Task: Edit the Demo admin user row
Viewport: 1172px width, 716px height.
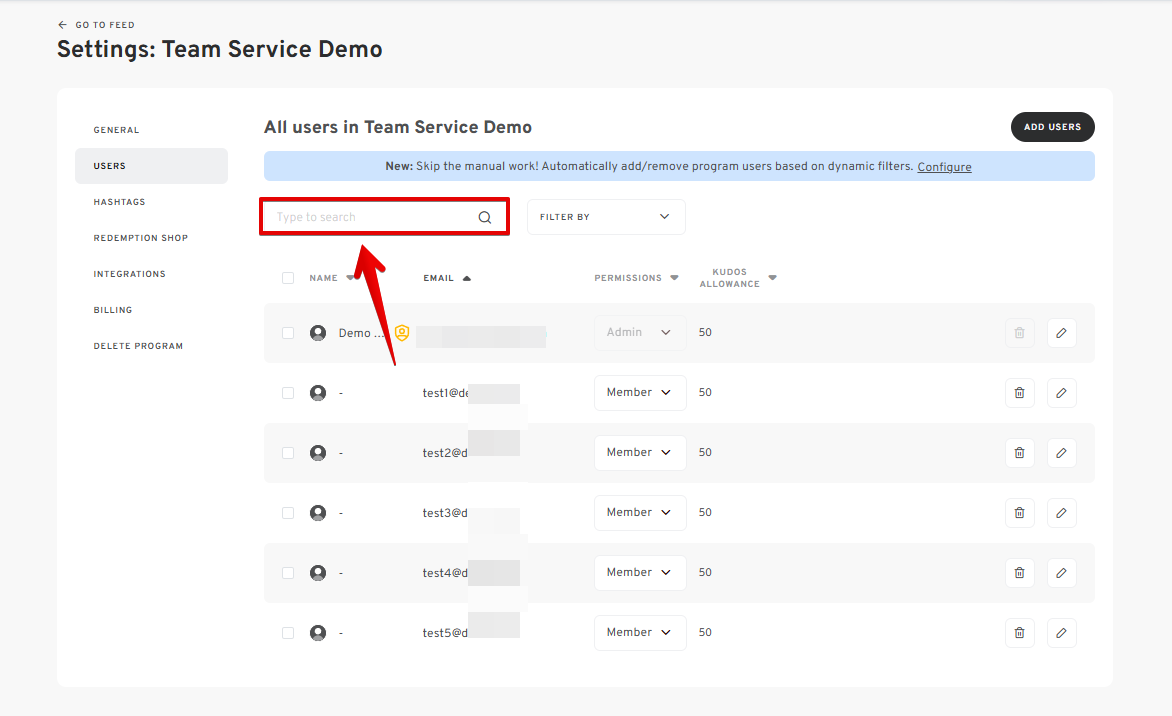Action: click(x=1061, y=333)
